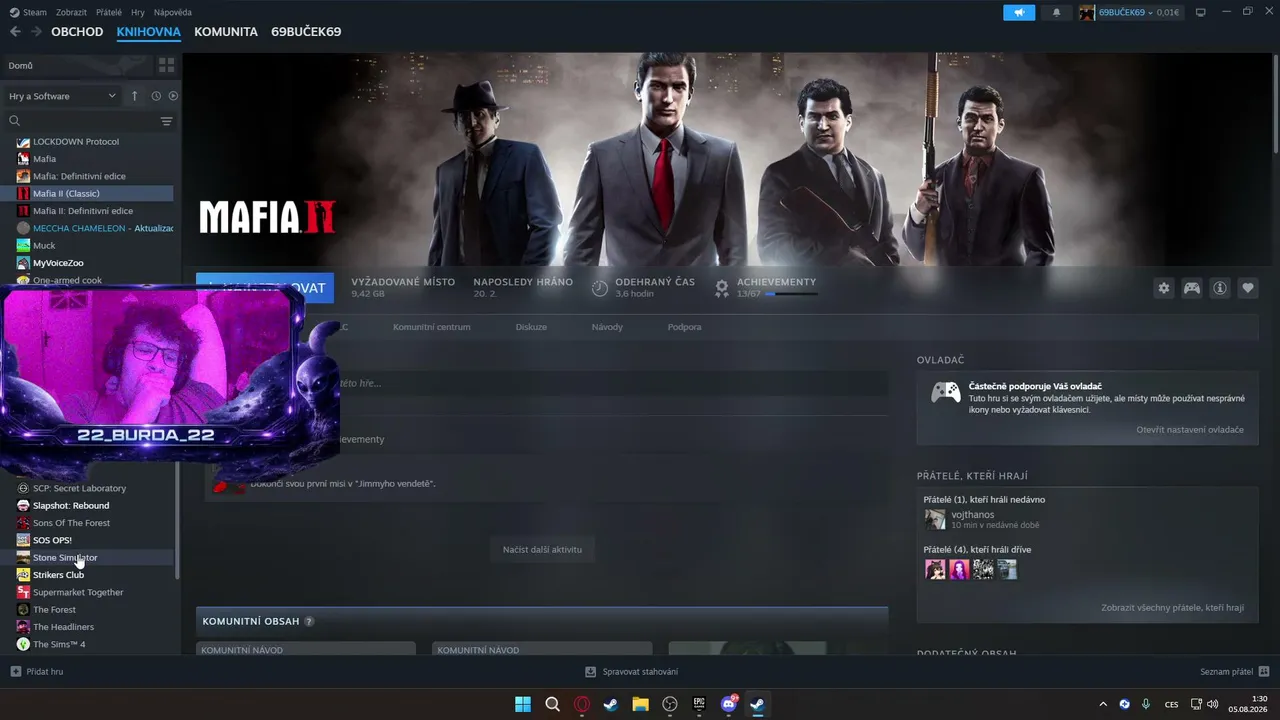The height and width of the screenshot is (720, 1280).
Task: Click Přidat hru button
Action: click(x=37, y=672)
